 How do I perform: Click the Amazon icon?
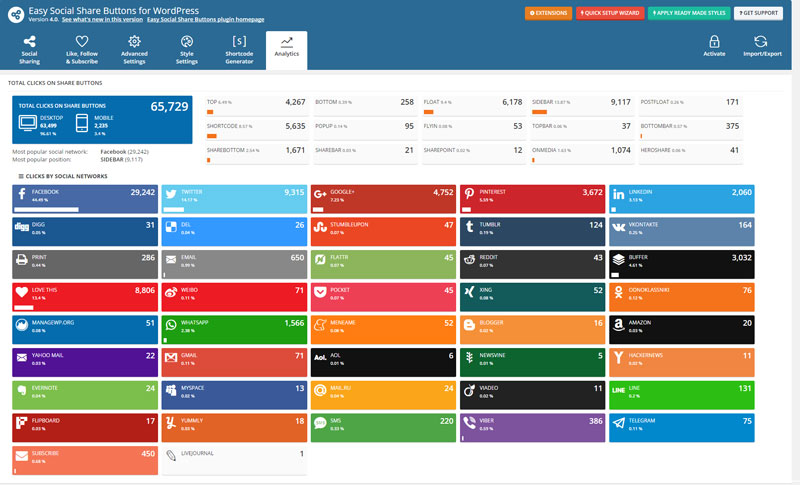click(618, 325)
